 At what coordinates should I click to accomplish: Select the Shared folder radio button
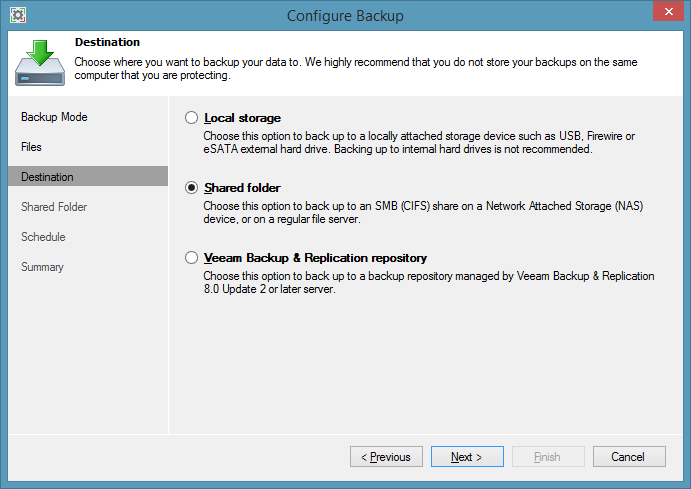(x=192, y=188)
